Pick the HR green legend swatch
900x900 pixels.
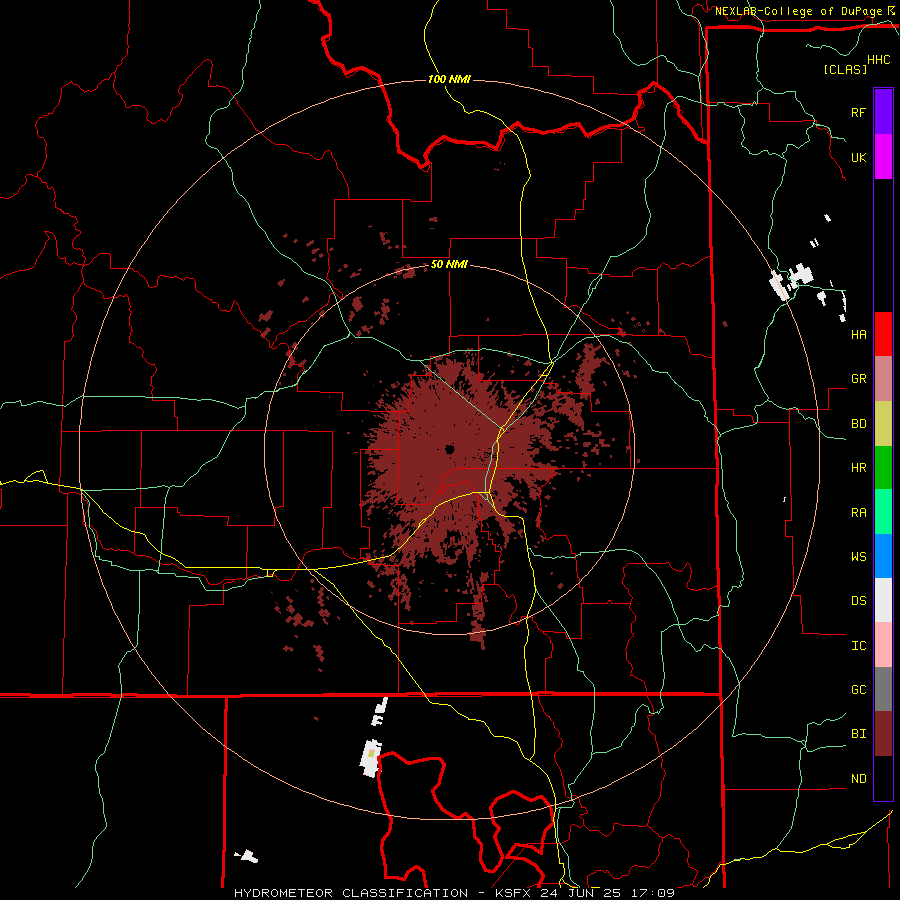click(883, 468)
